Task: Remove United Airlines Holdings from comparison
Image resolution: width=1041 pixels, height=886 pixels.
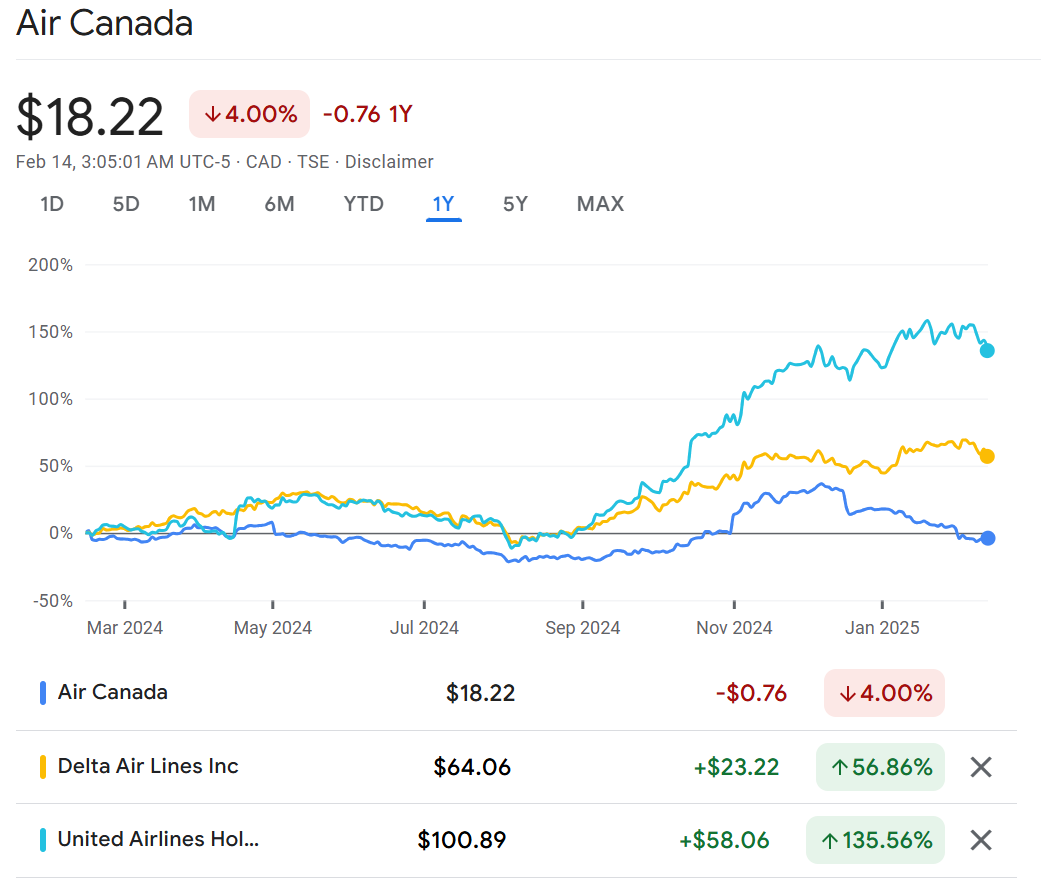Action: pyautogui.click(x=981, y=840)
